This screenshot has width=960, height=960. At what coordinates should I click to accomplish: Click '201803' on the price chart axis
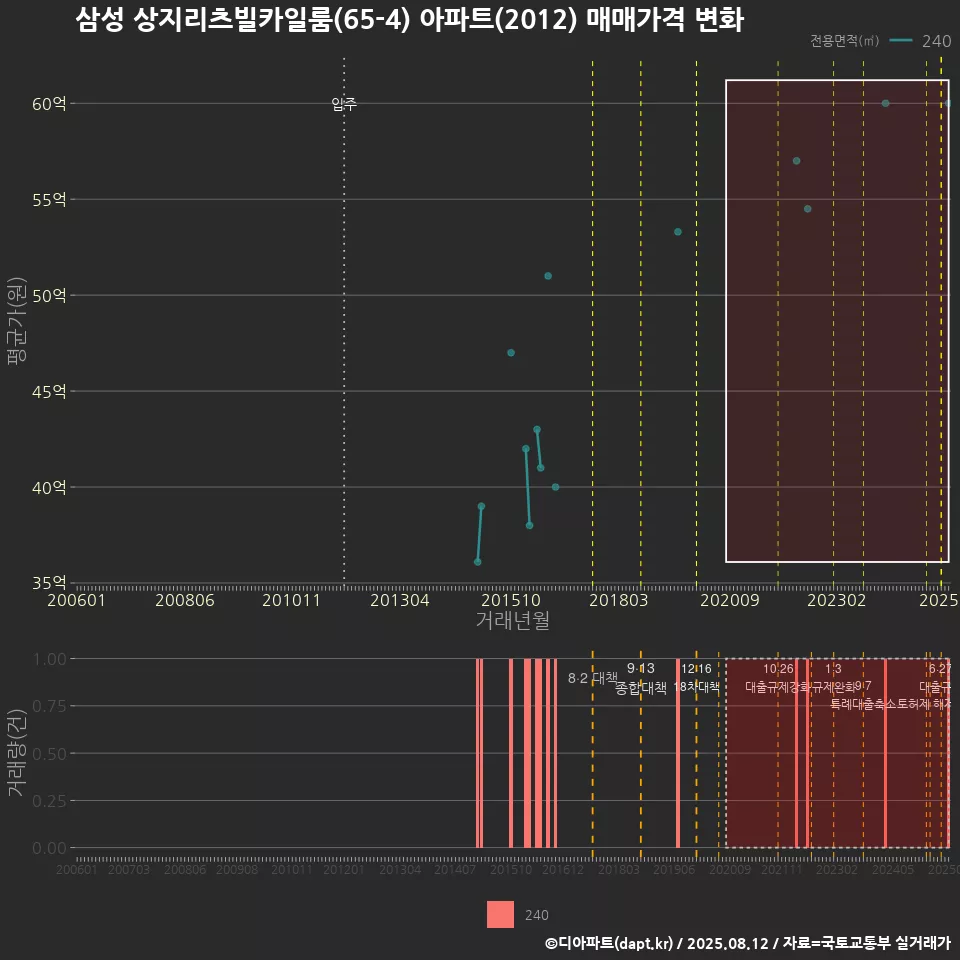(618, 600)
